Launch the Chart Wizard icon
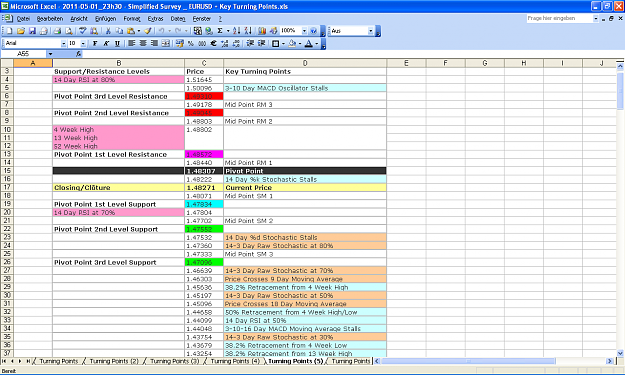The image size is (625, 375). click(x=261, y=31)
